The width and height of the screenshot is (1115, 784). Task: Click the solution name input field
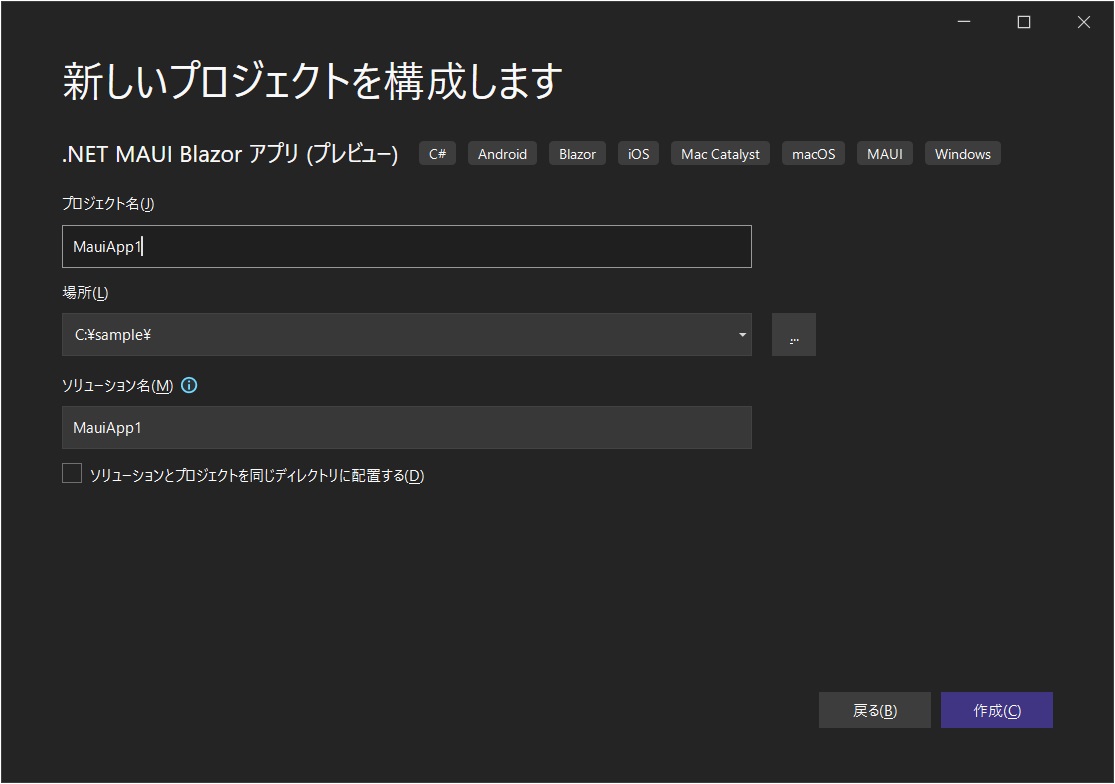407,427
